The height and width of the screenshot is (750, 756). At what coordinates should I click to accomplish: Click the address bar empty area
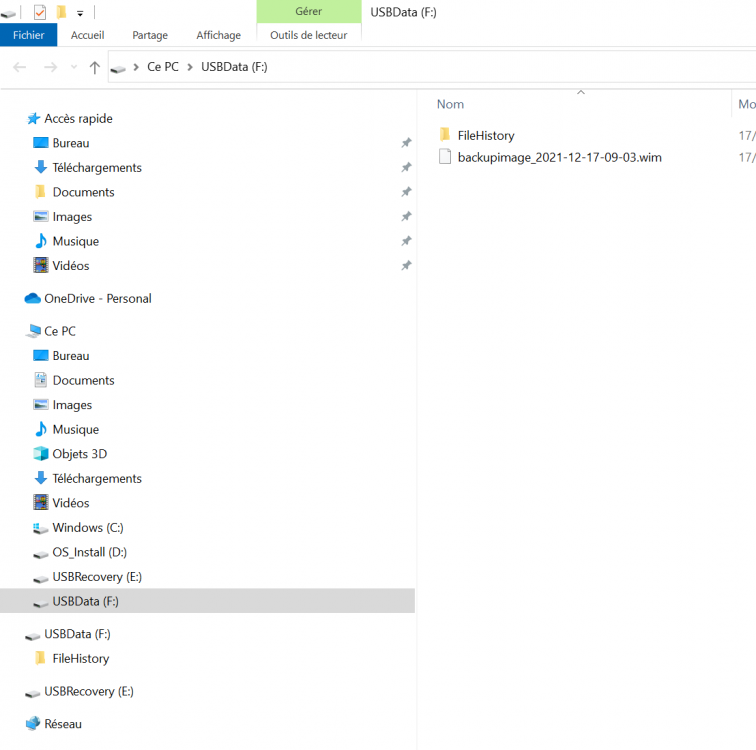pyautogui.click(x=500, y=67)
